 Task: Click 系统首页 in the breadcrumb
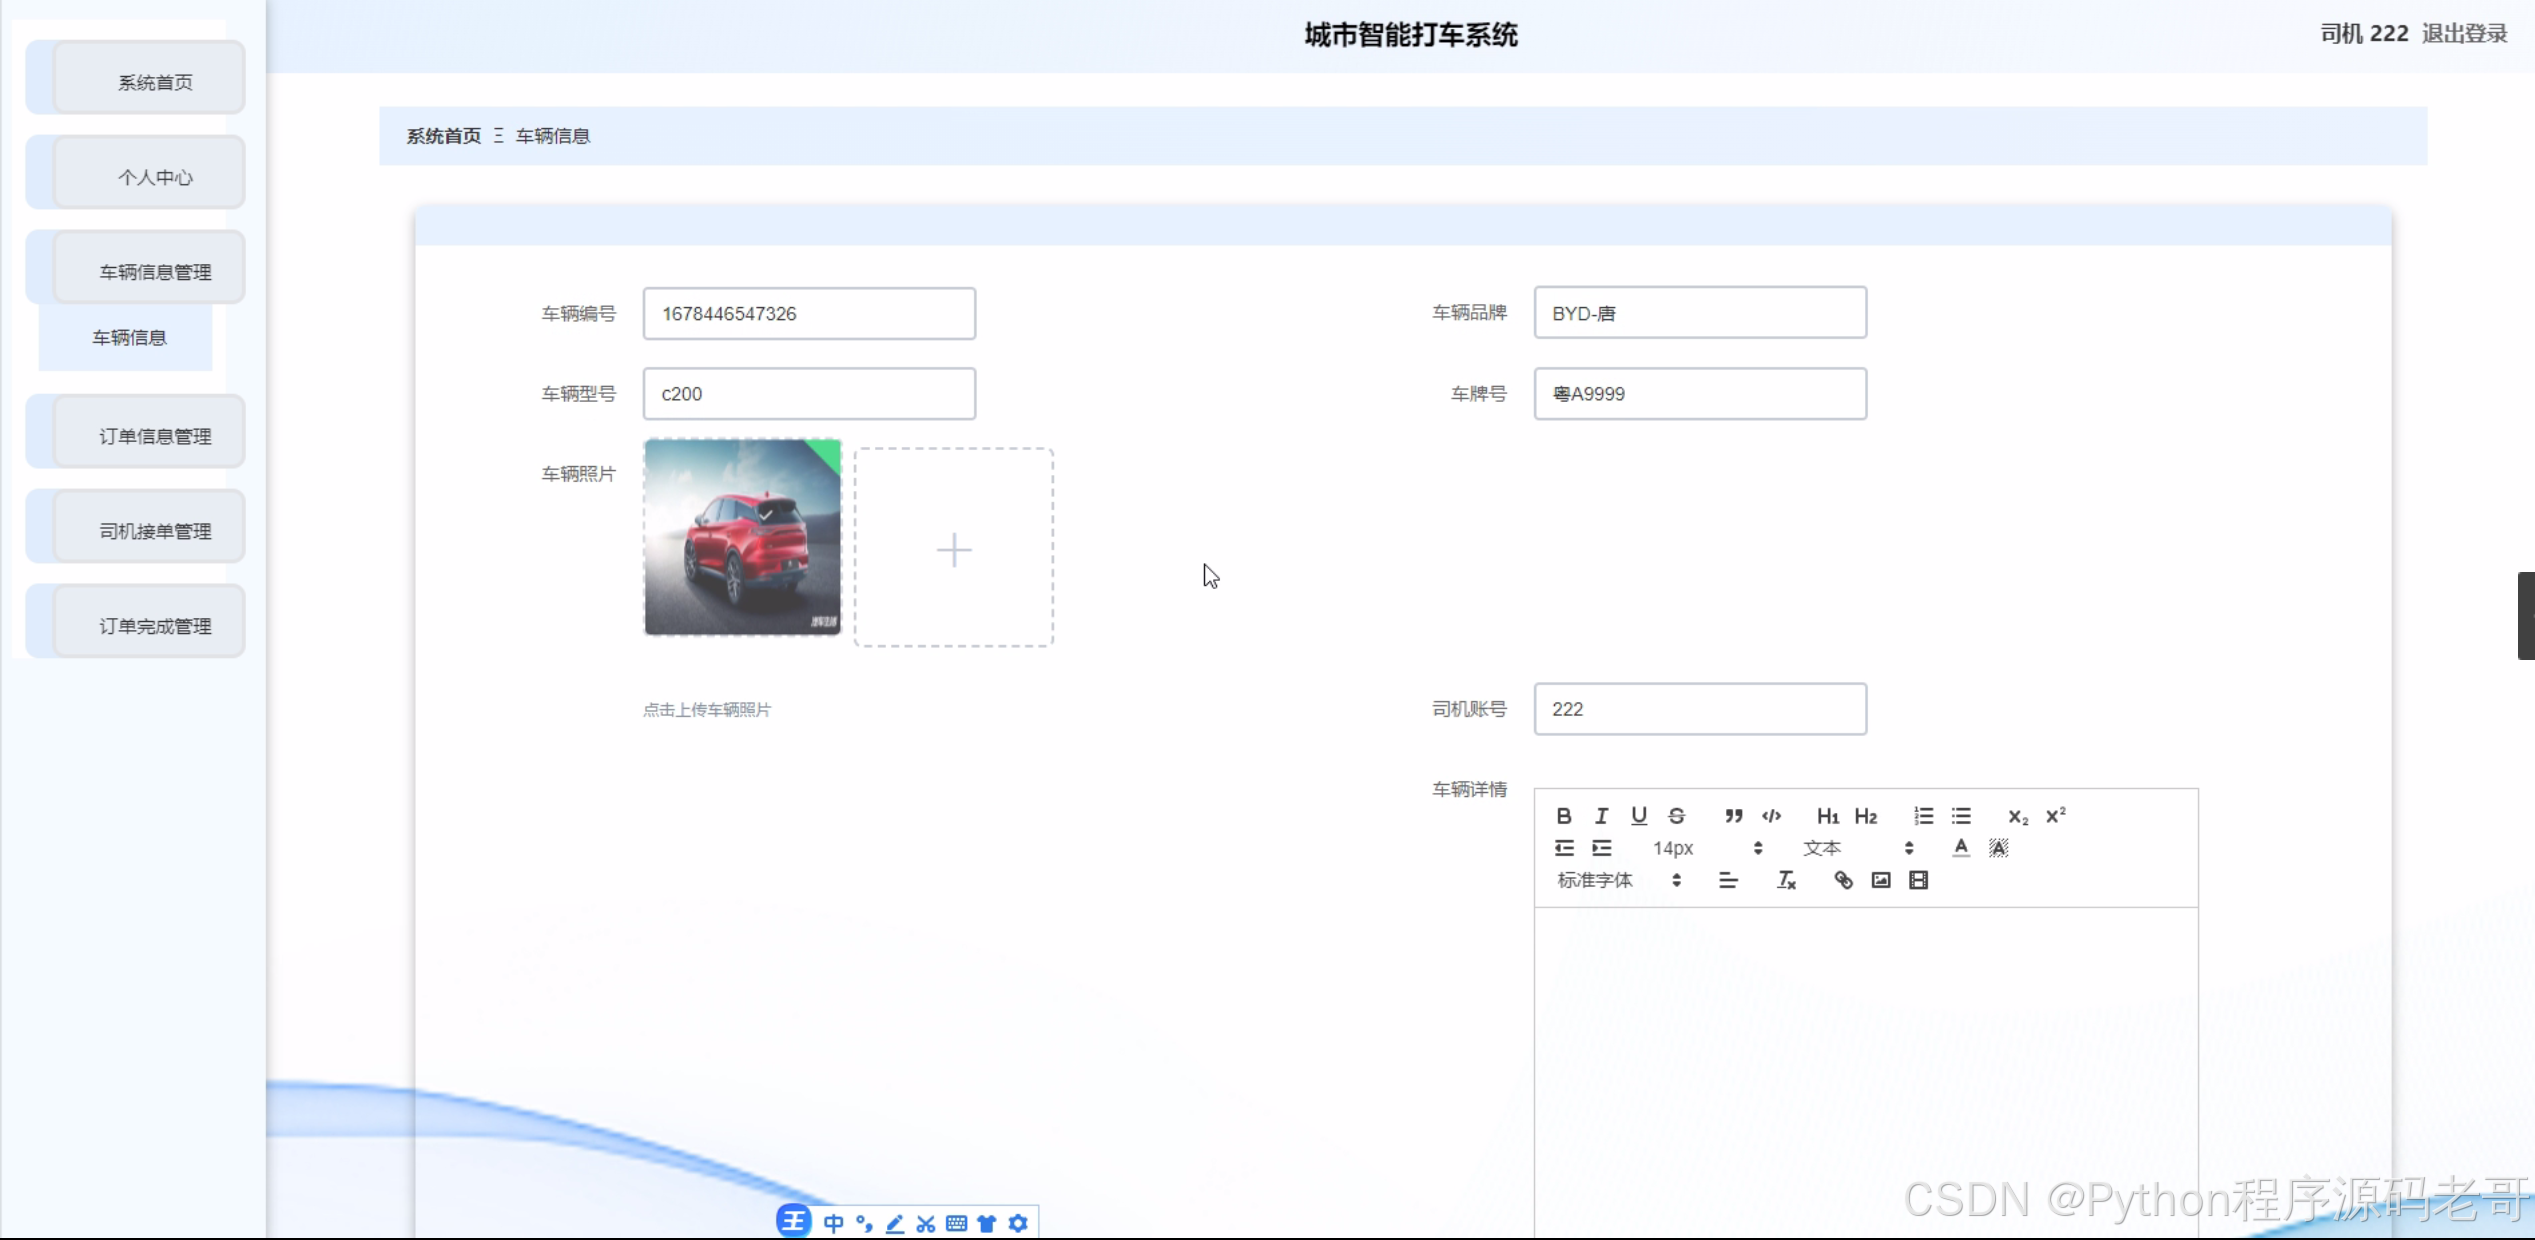[x=443, y=136]
